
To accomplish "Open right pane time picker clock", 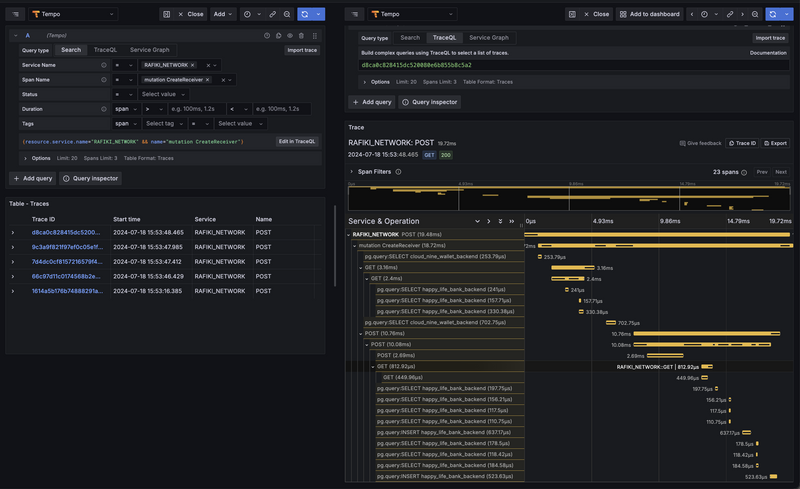I will coord(704,14).
